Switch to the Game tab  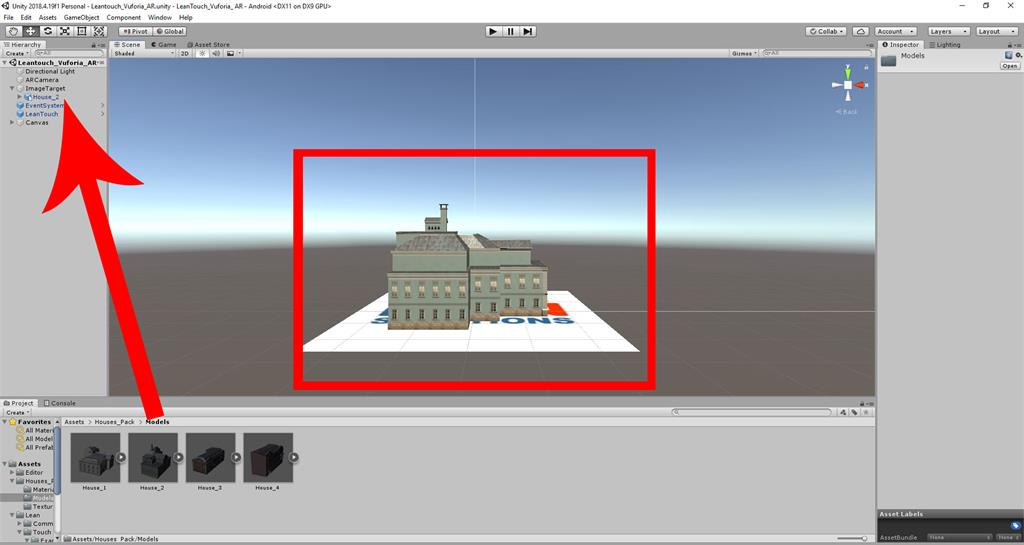pos(164,44)
